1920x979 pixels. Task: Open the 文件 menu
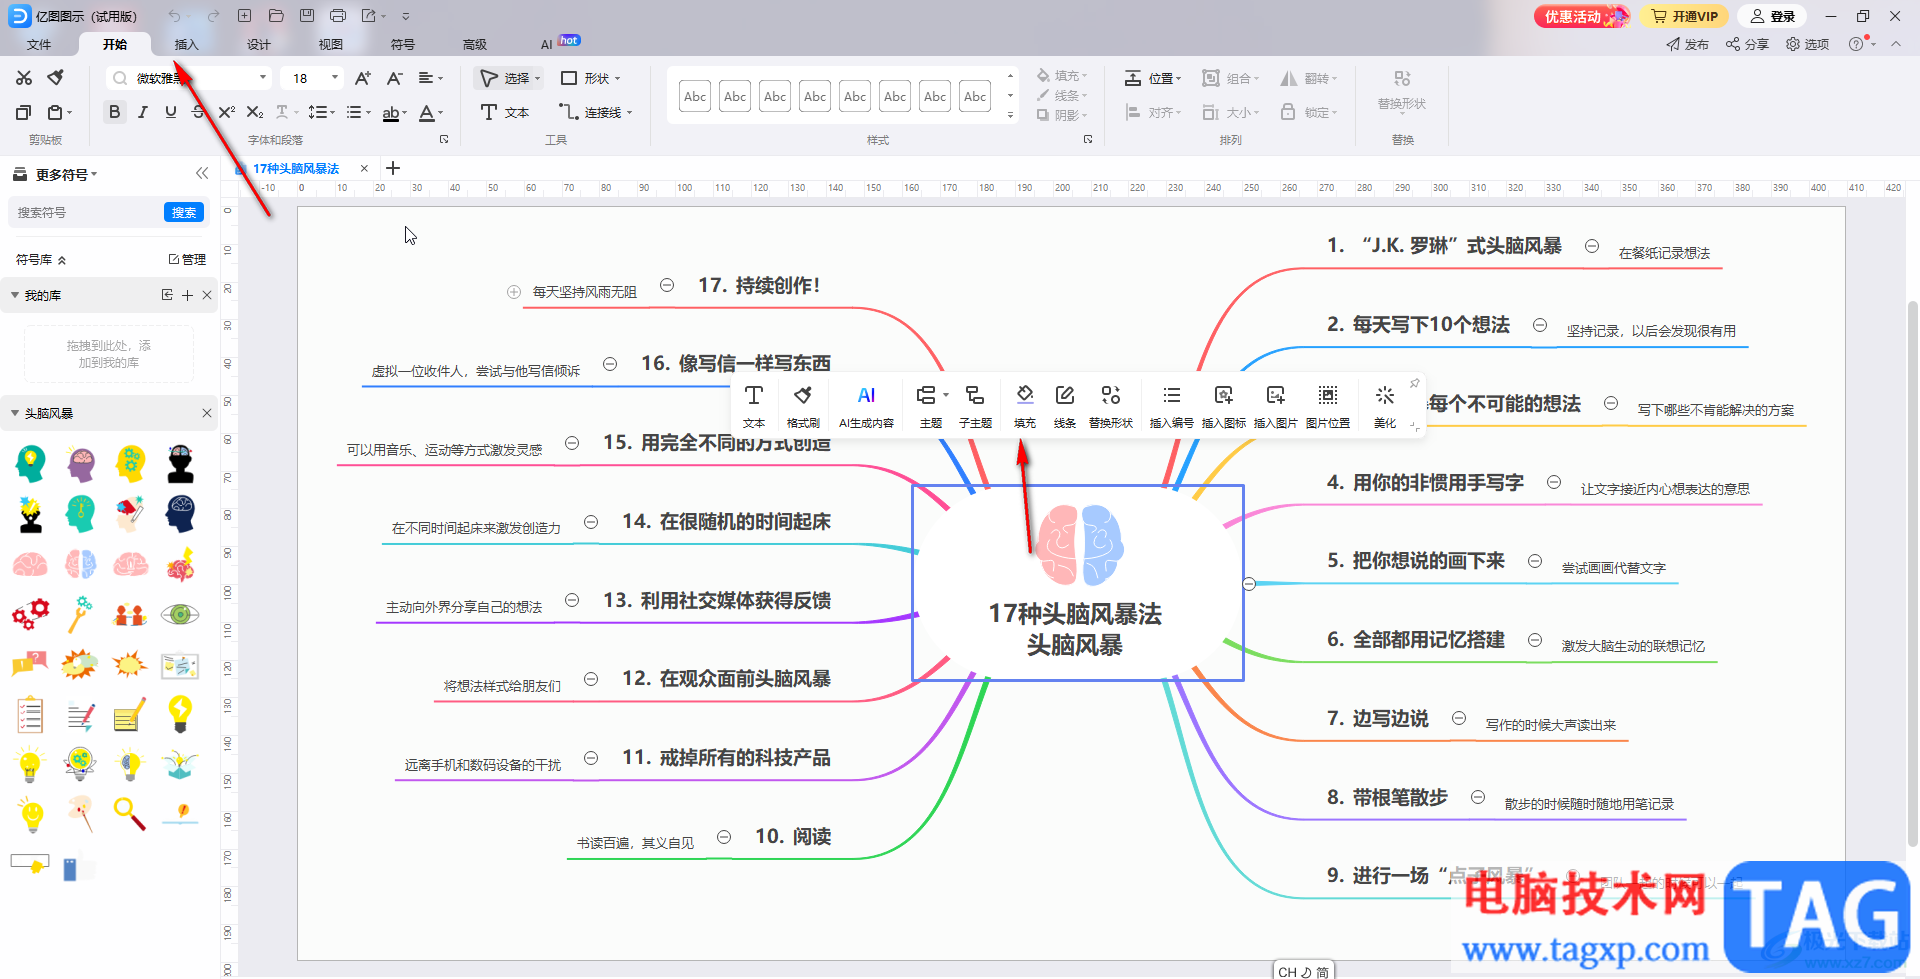[x=39, y=44]
